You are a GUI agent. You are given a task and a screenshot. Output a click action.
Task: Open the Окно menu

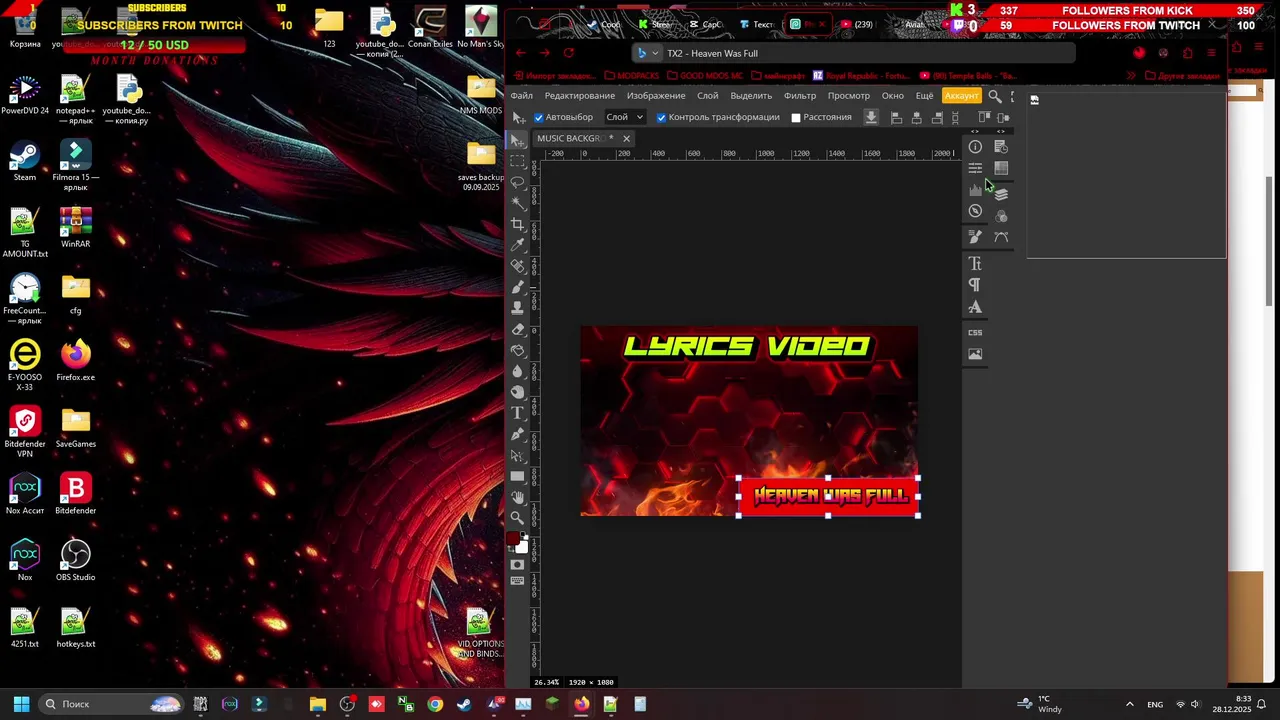pyautogui.click(x=893, y=96)
